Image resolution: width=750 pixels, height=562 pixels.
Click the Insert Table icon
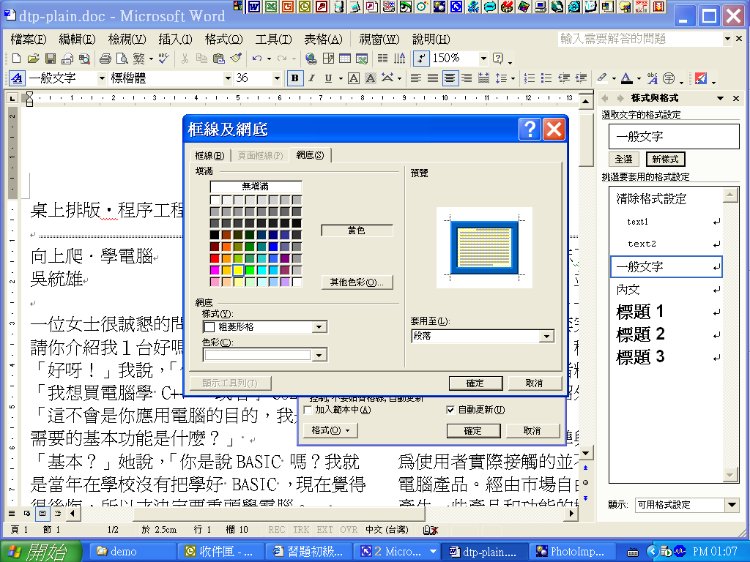(x=345, y=58)
